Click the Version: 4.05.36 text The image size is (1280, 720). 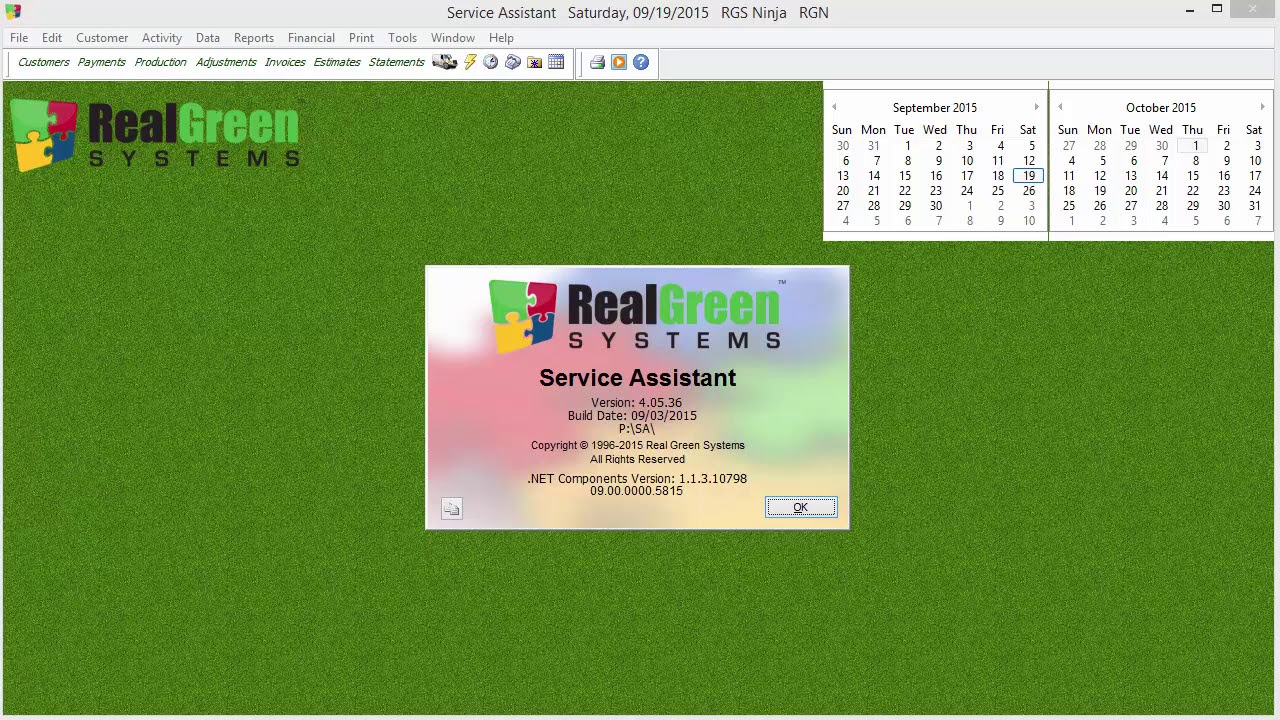[x=636, y=403]
